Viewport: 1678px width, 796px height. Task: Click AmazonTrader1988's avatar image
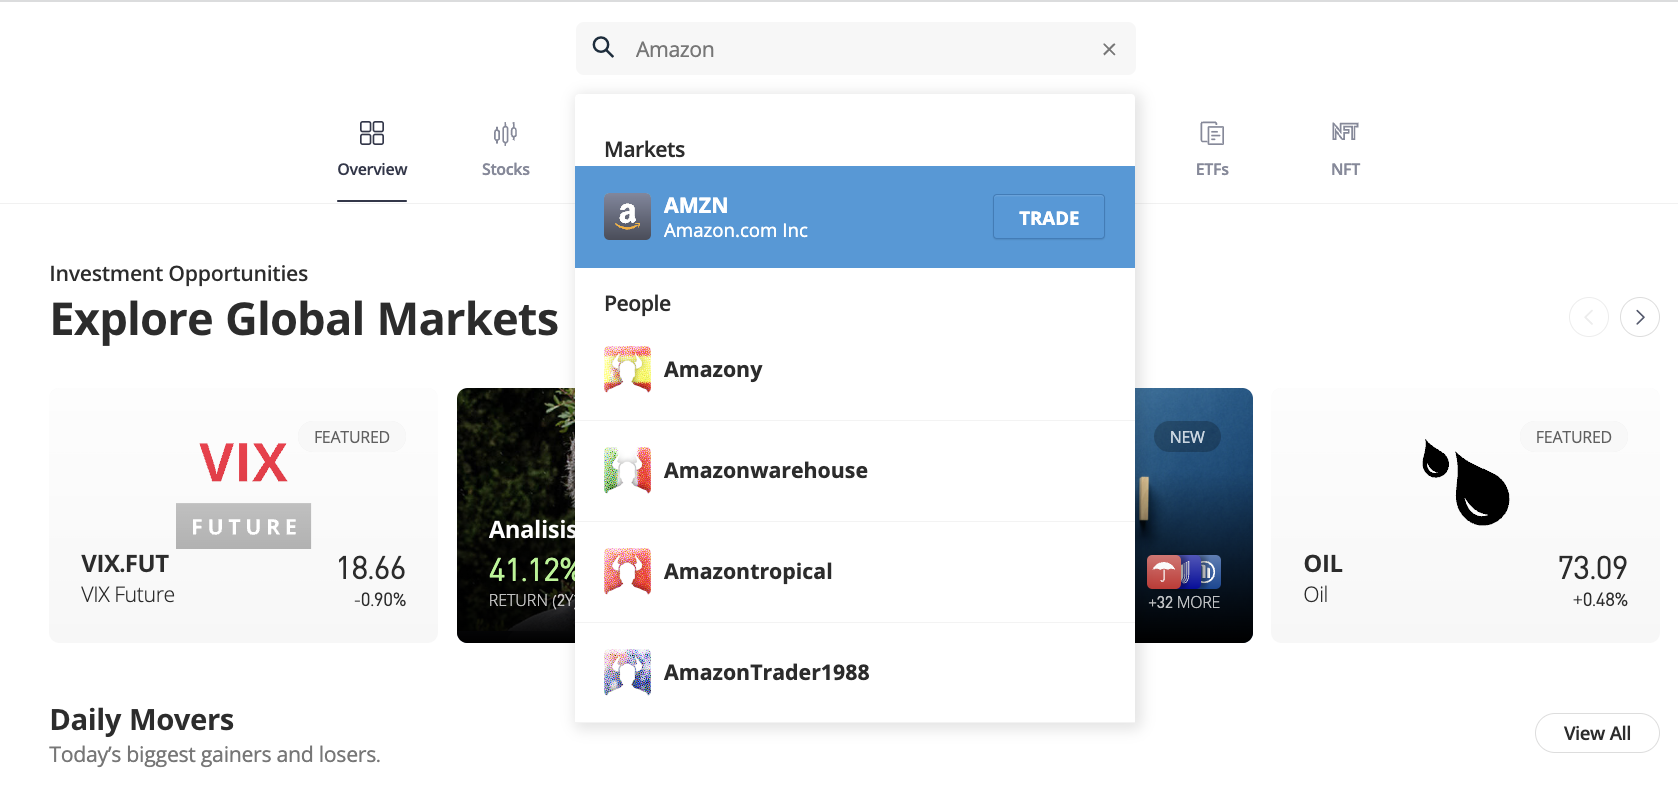pyautogui.click(x=628, y=673)
